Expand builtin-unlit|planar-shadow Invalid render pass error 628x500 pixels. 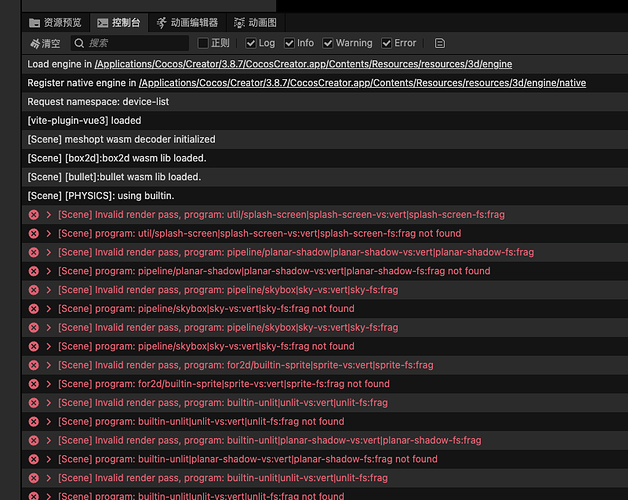click(48, 441)
